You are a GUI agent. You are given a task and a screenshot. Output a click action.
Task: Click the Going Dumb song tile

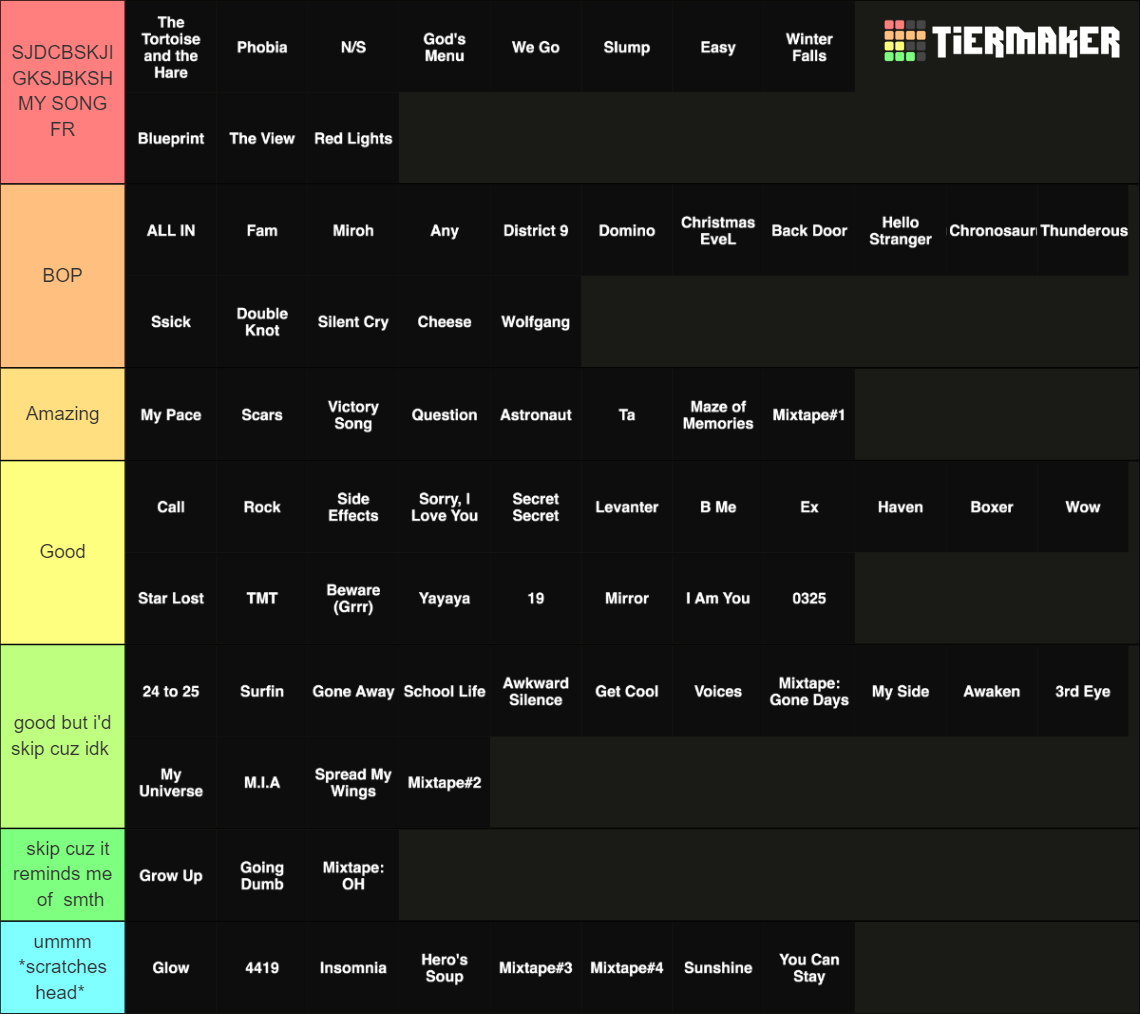262,875
